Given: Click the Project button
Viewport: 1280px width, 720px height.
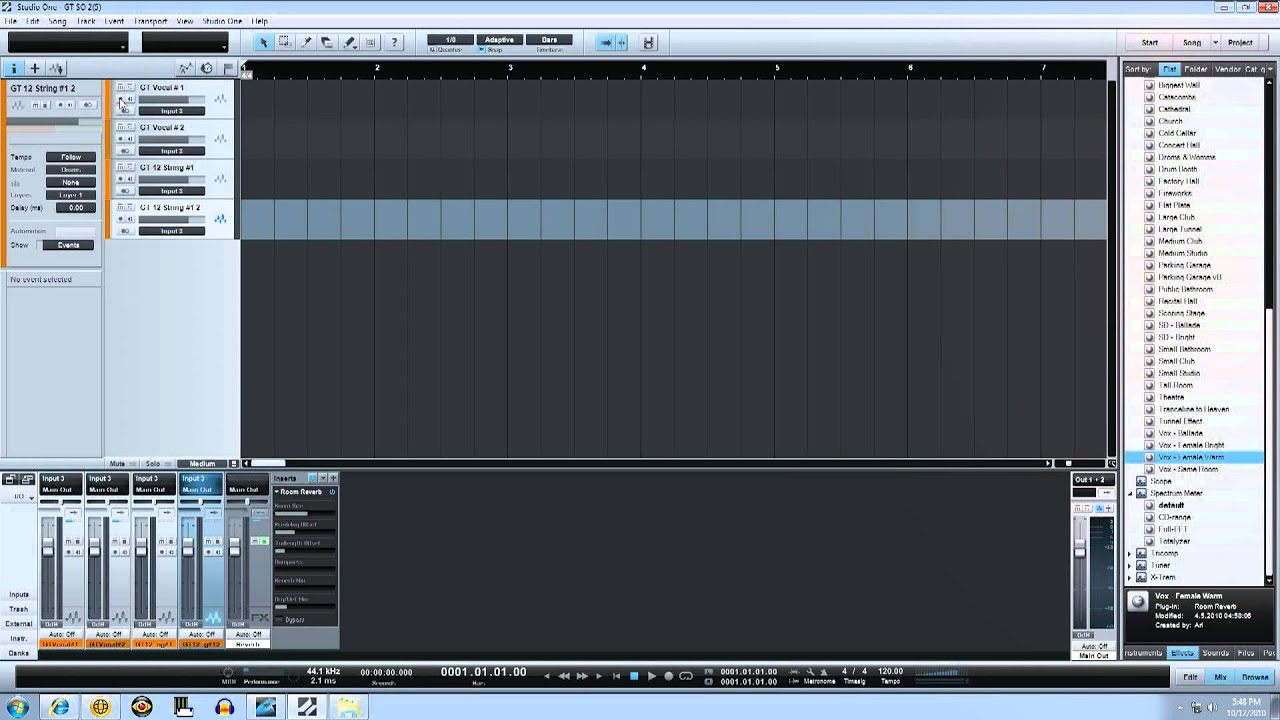Looking at the screenshot, I should (1240, 43).
